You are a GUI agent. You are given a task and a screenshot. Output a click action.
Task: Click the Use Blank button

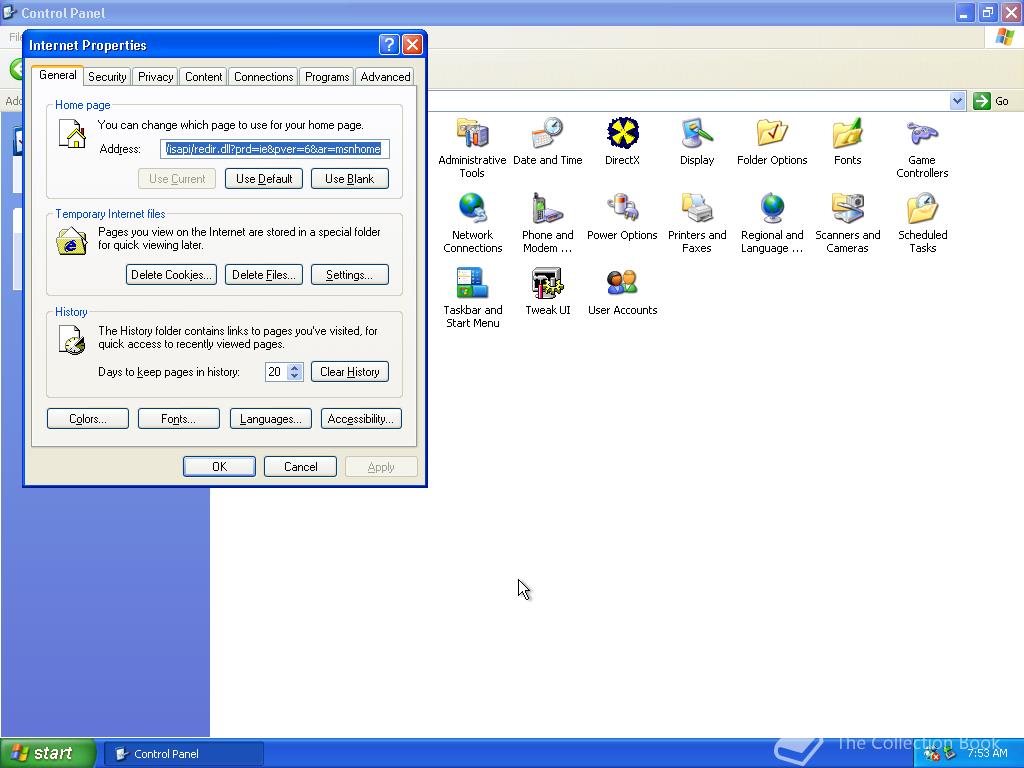349,179
